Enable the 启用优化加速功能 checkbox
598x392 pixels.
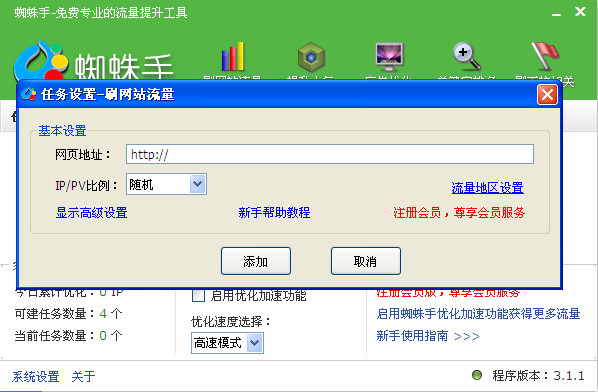point(198,296)
